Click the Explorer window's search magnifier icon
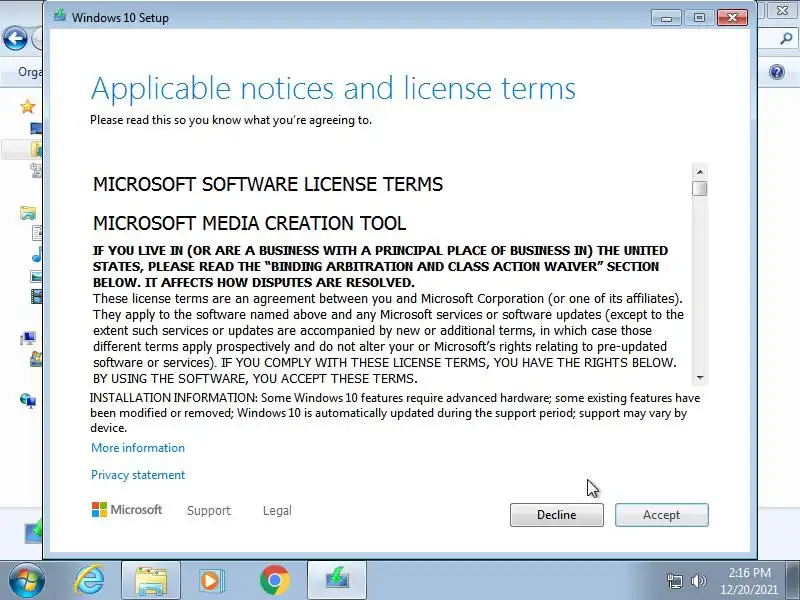 (786, 38)
